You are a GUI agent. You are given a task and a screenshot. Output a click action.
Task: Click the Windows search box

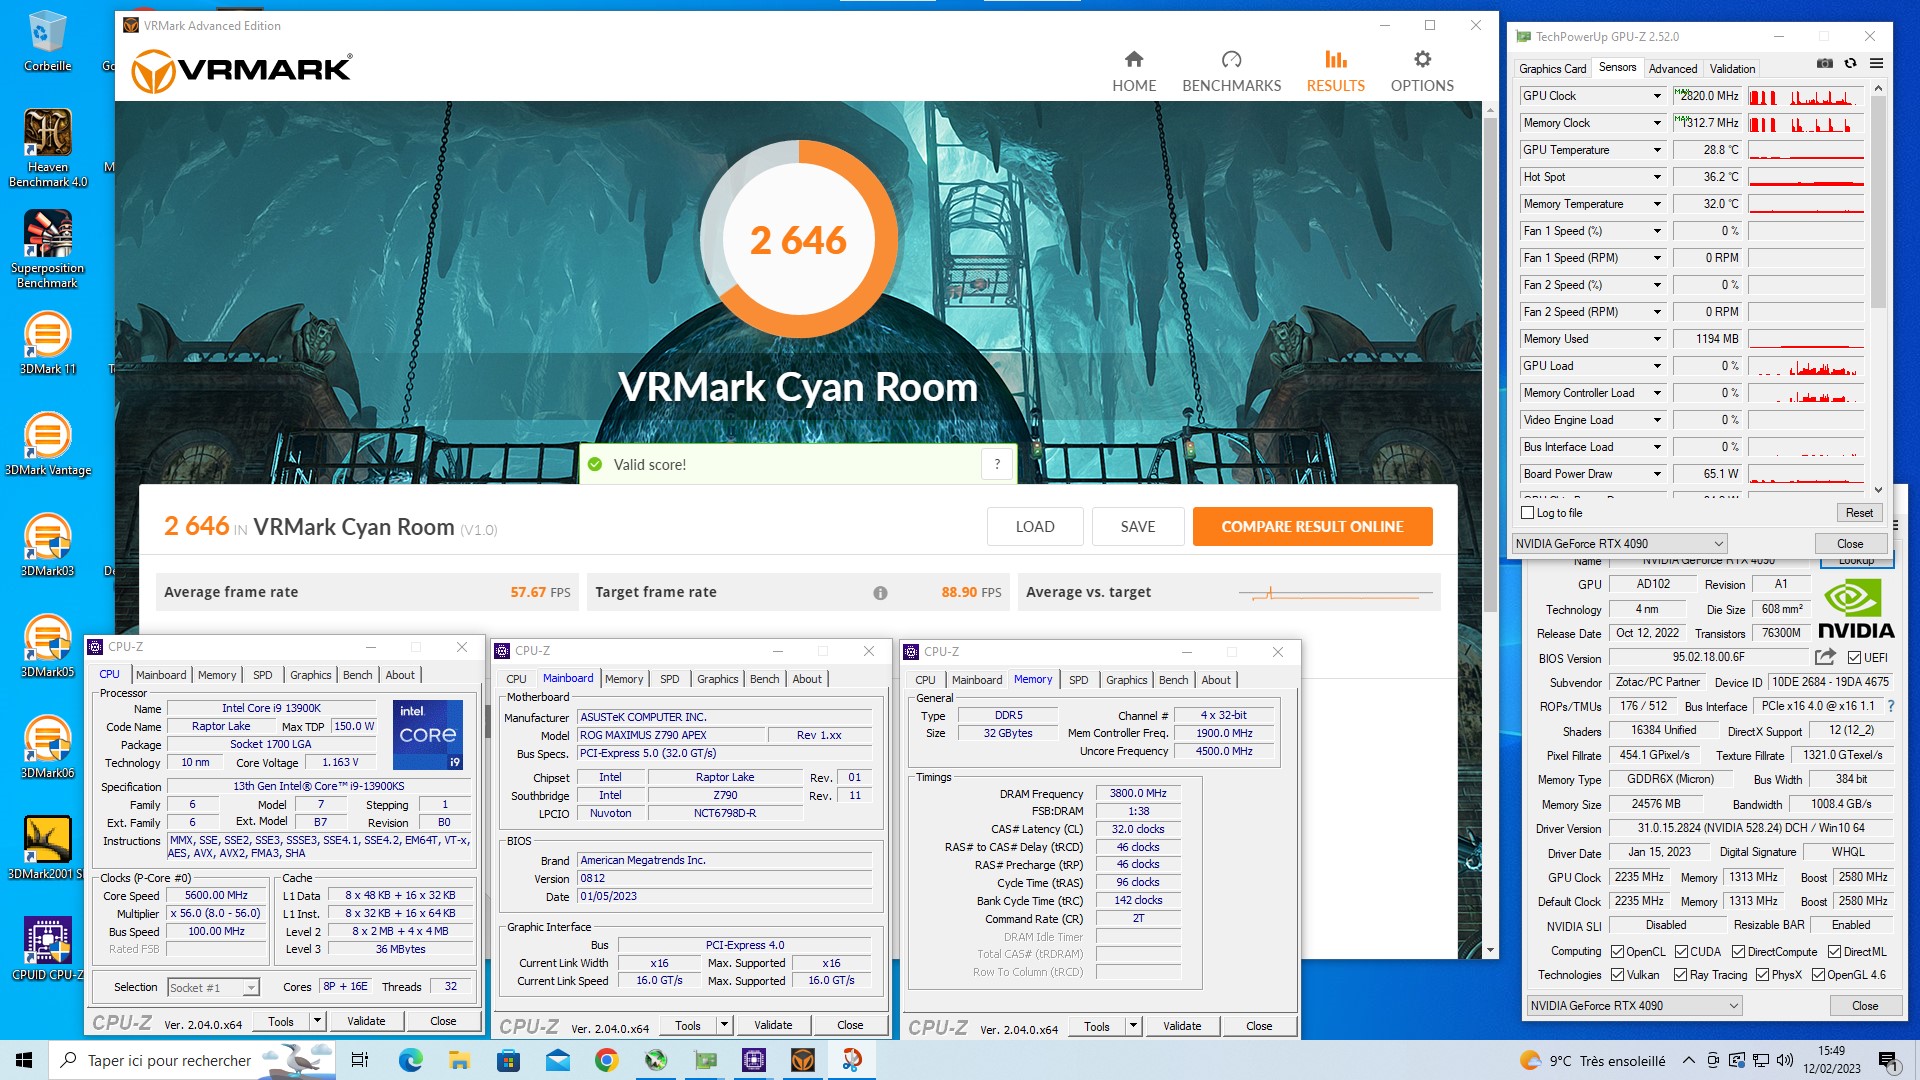coord(192,1060)
